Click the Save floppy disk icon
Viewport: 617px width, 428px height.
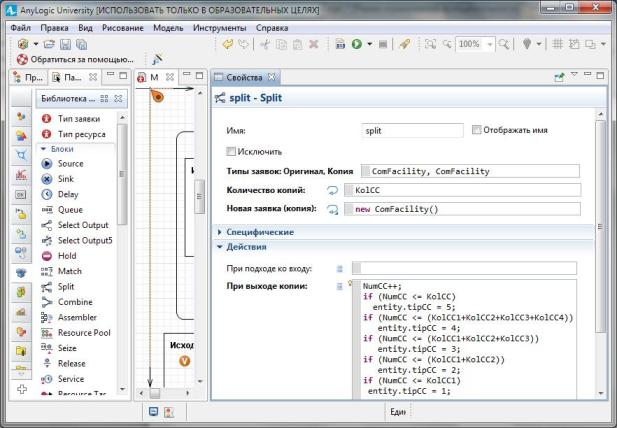(65, 44)
